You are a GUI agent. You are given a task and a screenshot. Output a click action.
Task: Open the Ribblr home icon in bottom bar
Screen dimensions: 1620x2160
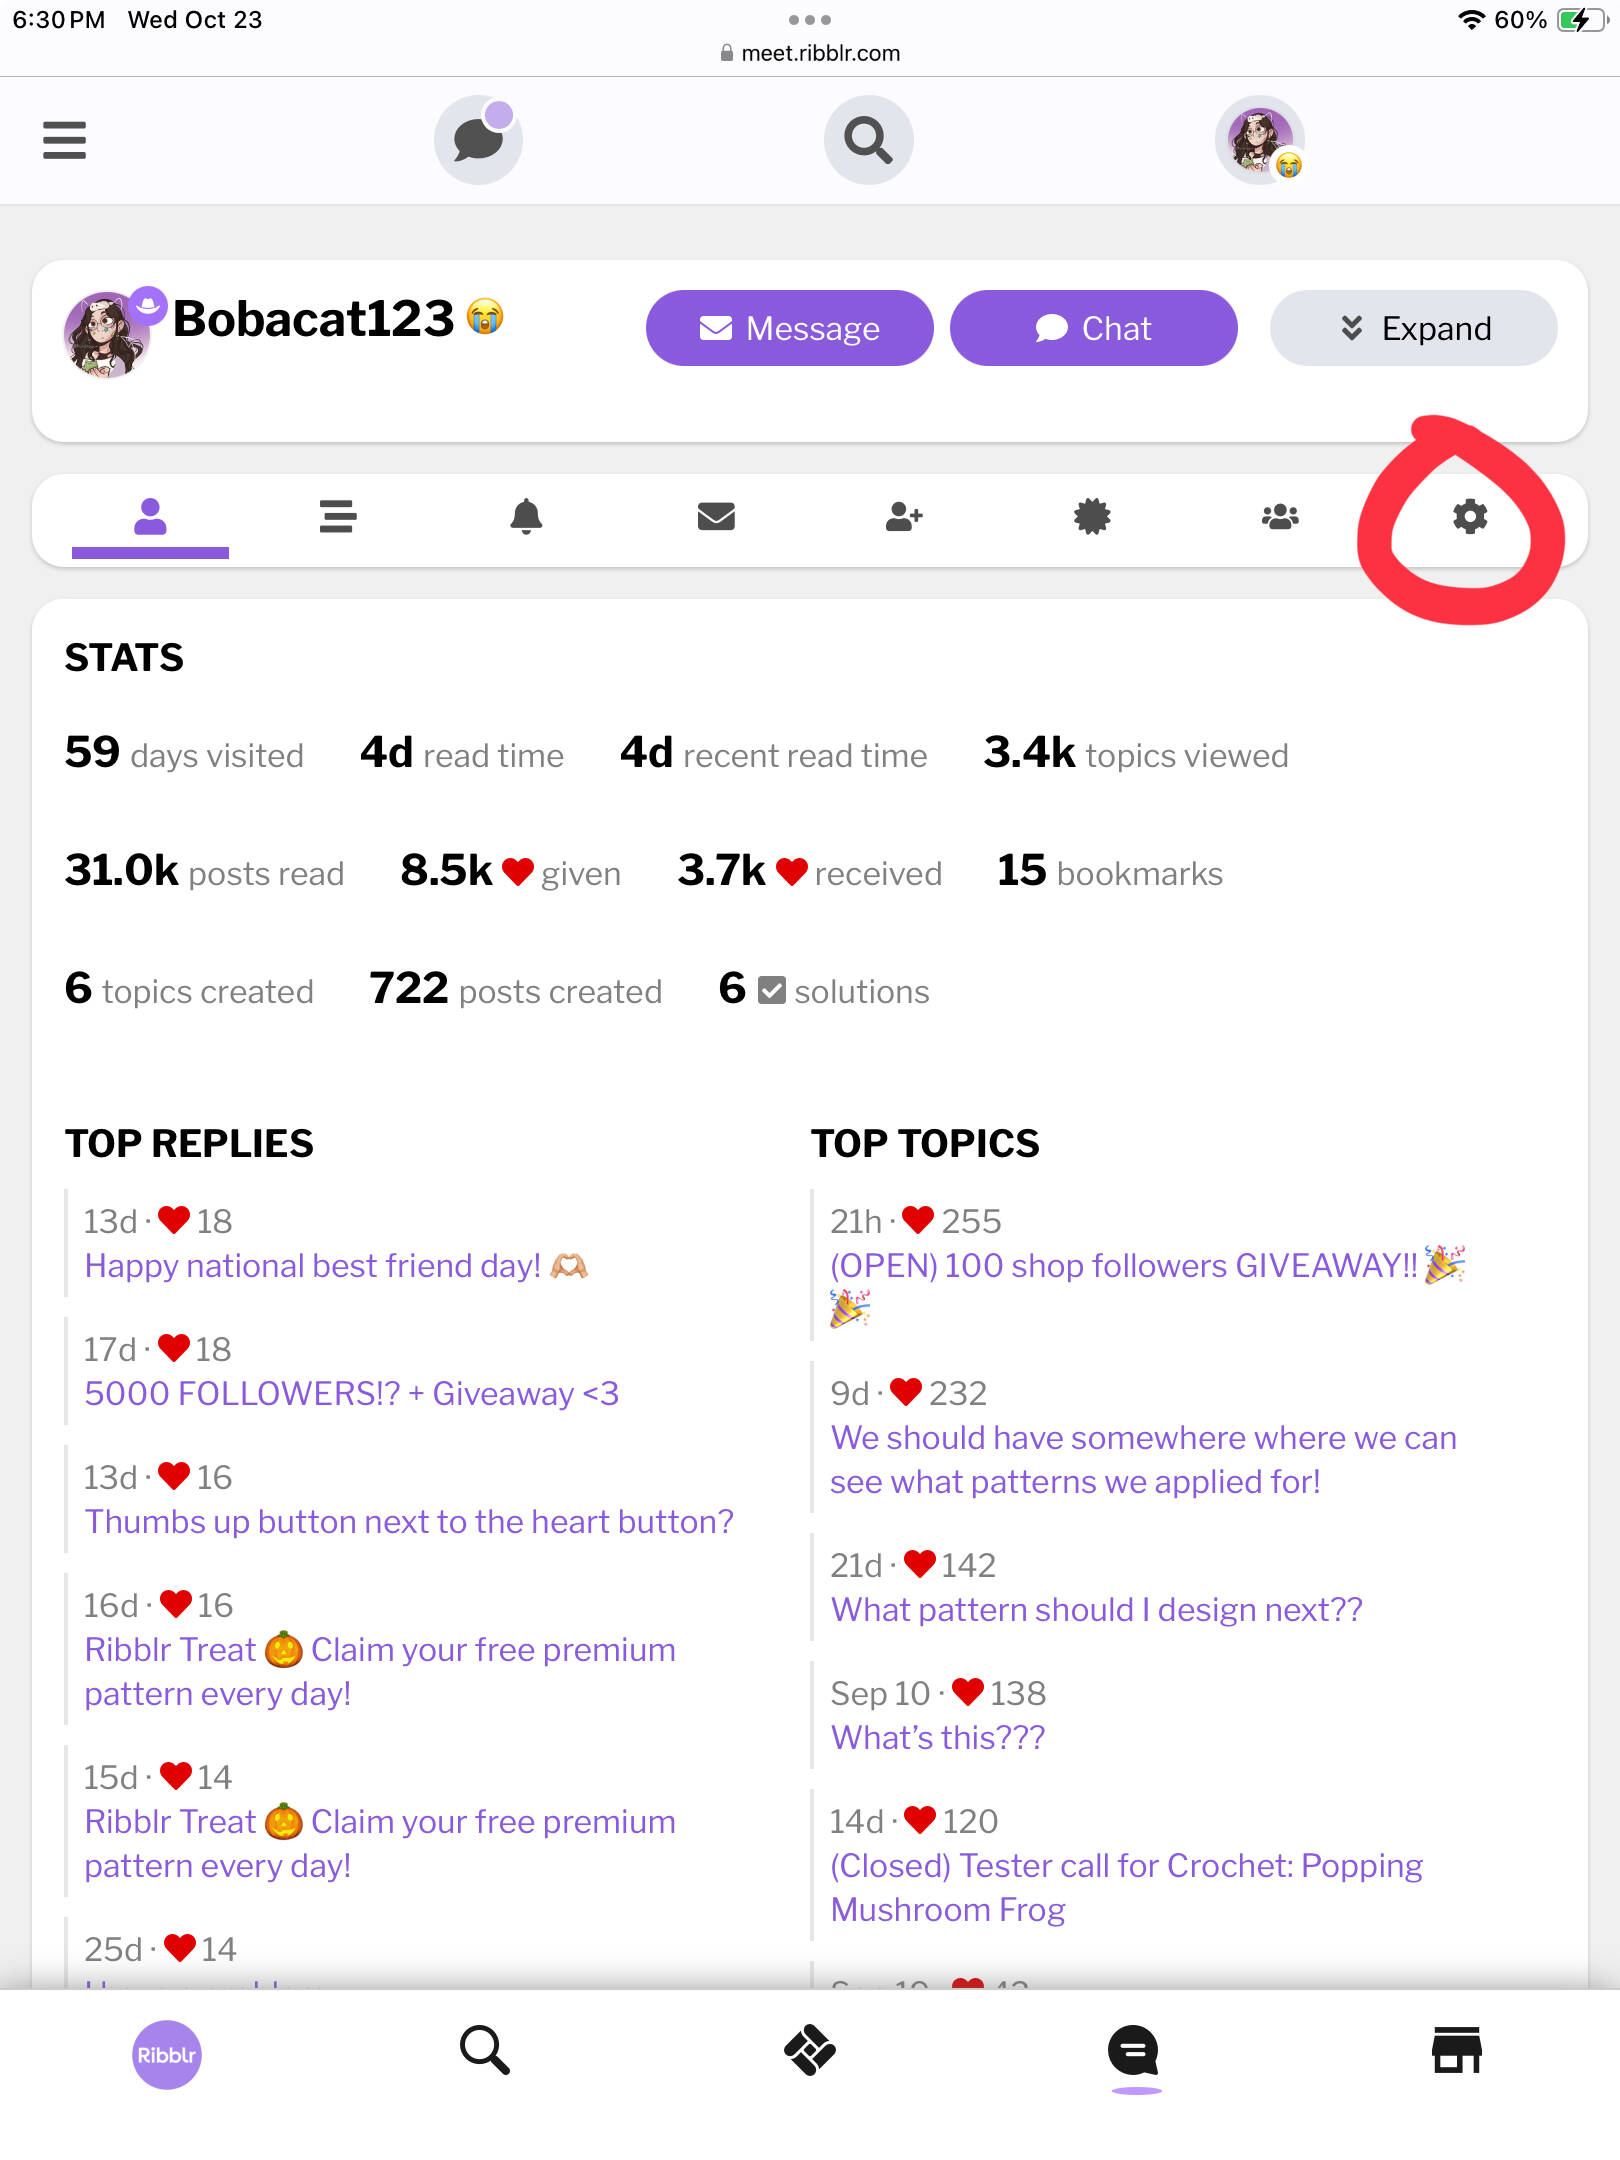pyautogui.click(x=167, y=2055)
